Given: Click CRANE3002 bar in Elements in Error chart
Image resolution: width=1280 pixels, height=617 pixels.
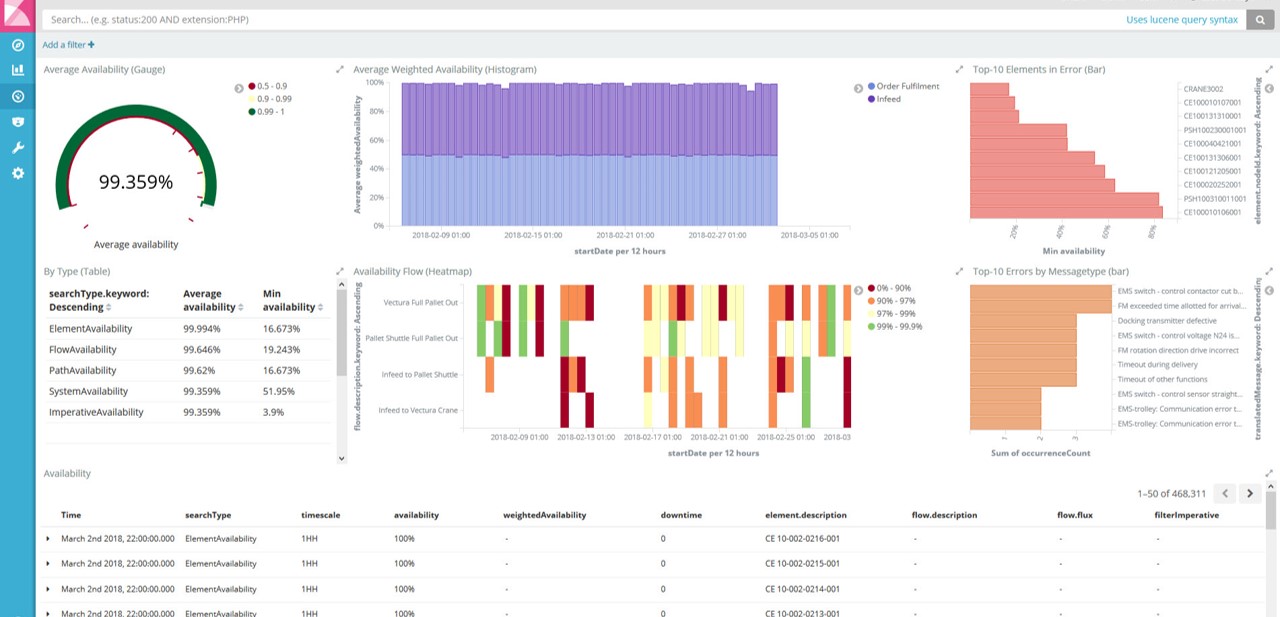Looking at the screenshot, I should tap(989, 89).
